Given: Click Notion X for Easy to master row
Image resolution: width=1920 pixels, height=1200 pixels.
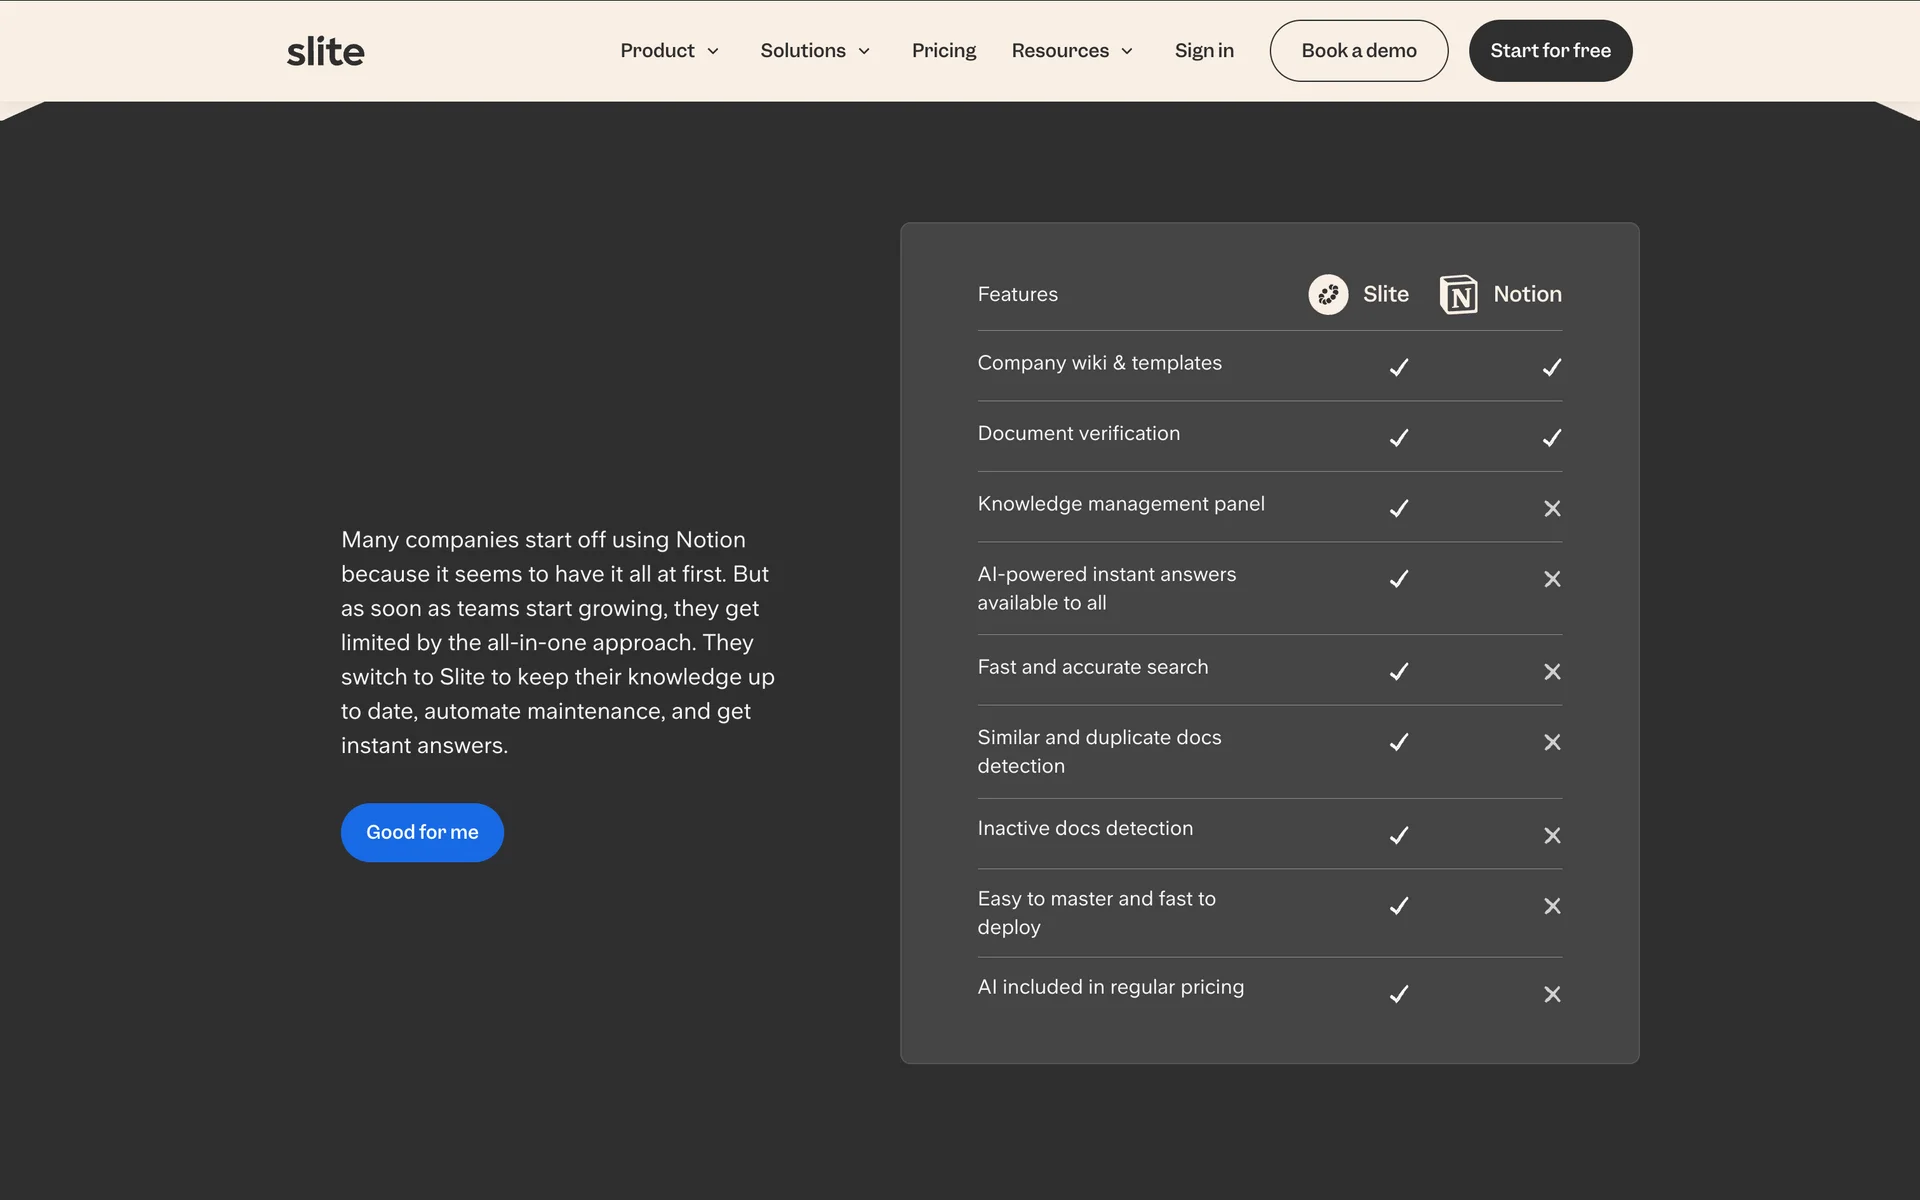Looking at the screenshot, I should [1551, 906].
